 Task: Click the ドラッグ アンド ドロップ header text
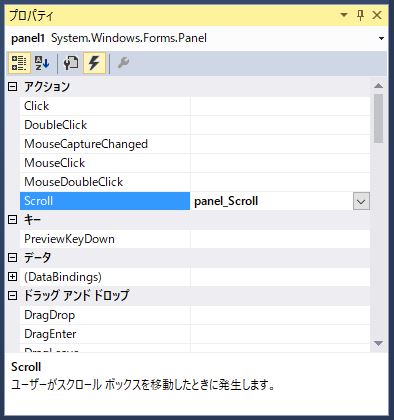click(76, 295)
